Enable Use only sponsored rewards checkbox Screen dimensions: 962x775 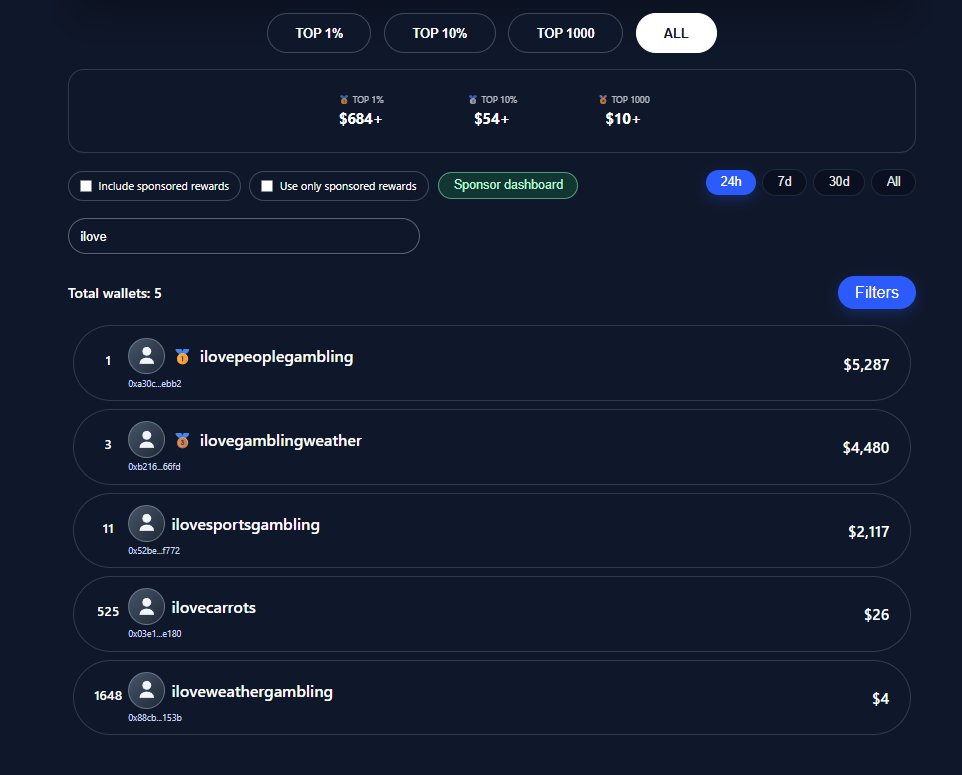pyautogui.click(x=267, y=186)
